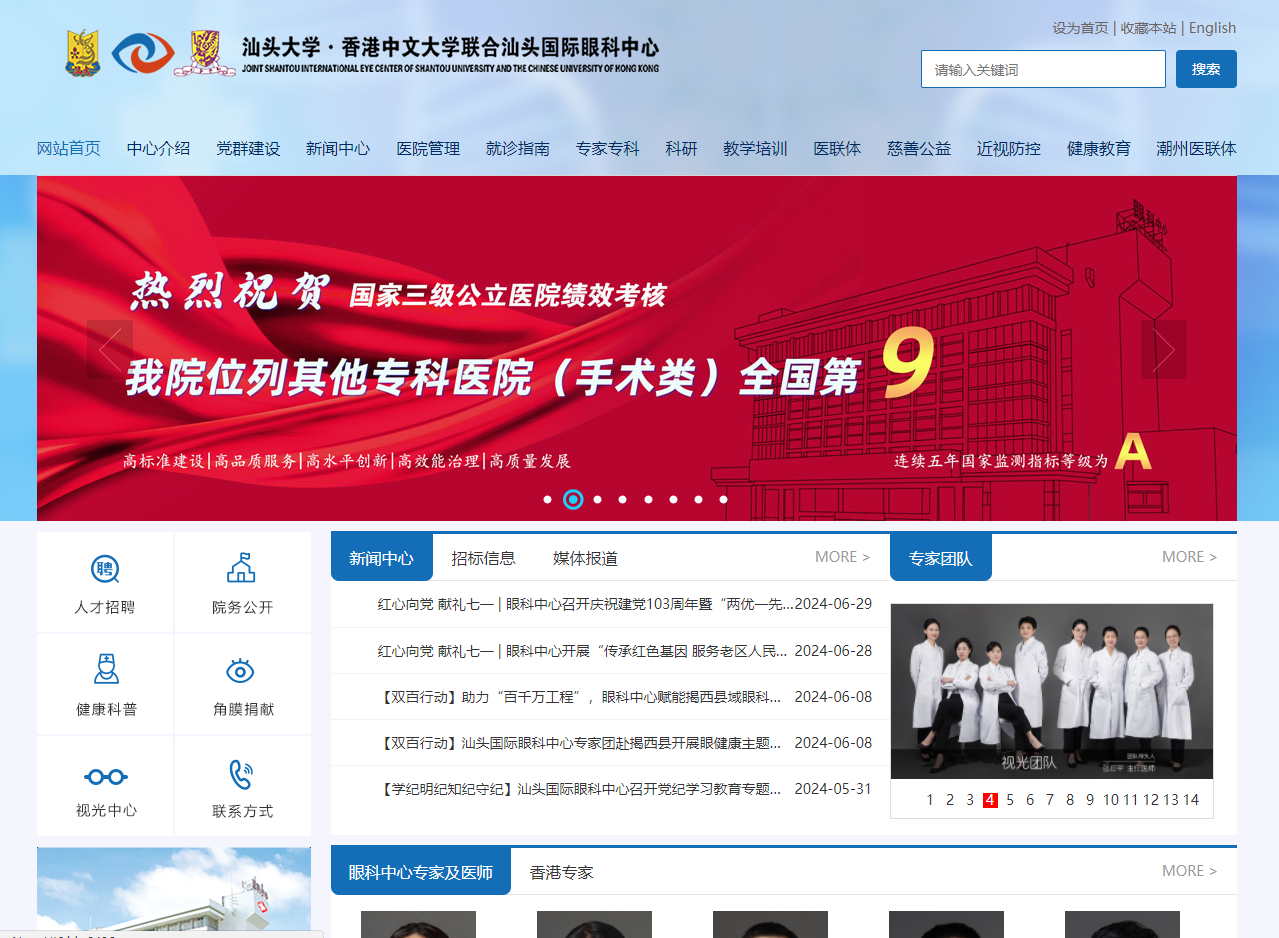Click the 设为首页 link

coord(1080,28)
